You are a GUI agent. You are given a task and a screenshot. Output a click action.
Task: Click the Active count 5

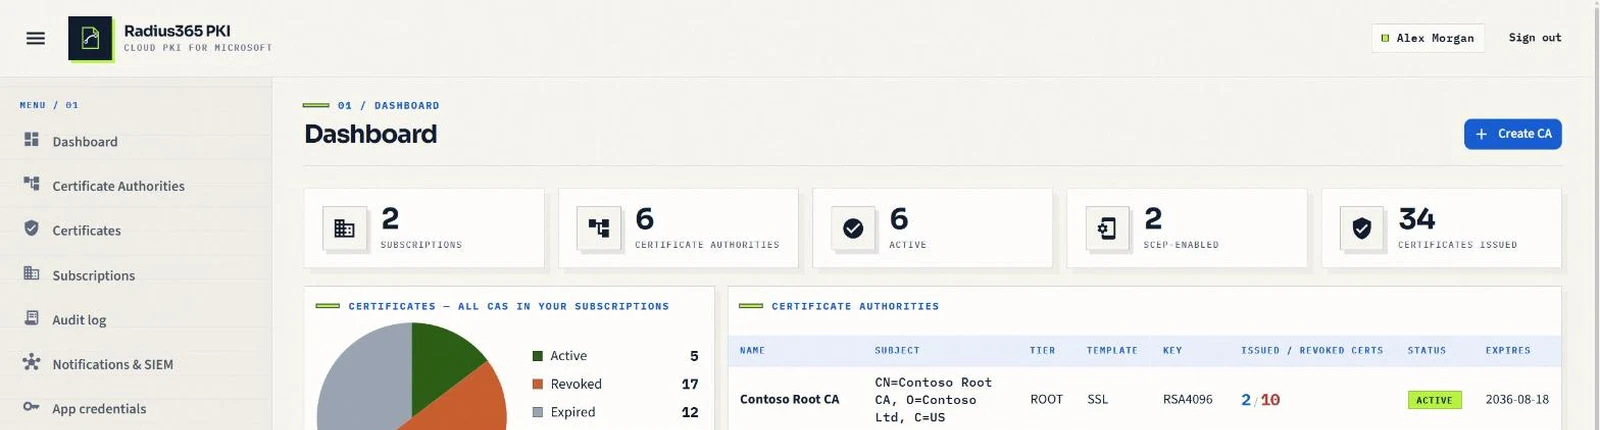(694, 356)
